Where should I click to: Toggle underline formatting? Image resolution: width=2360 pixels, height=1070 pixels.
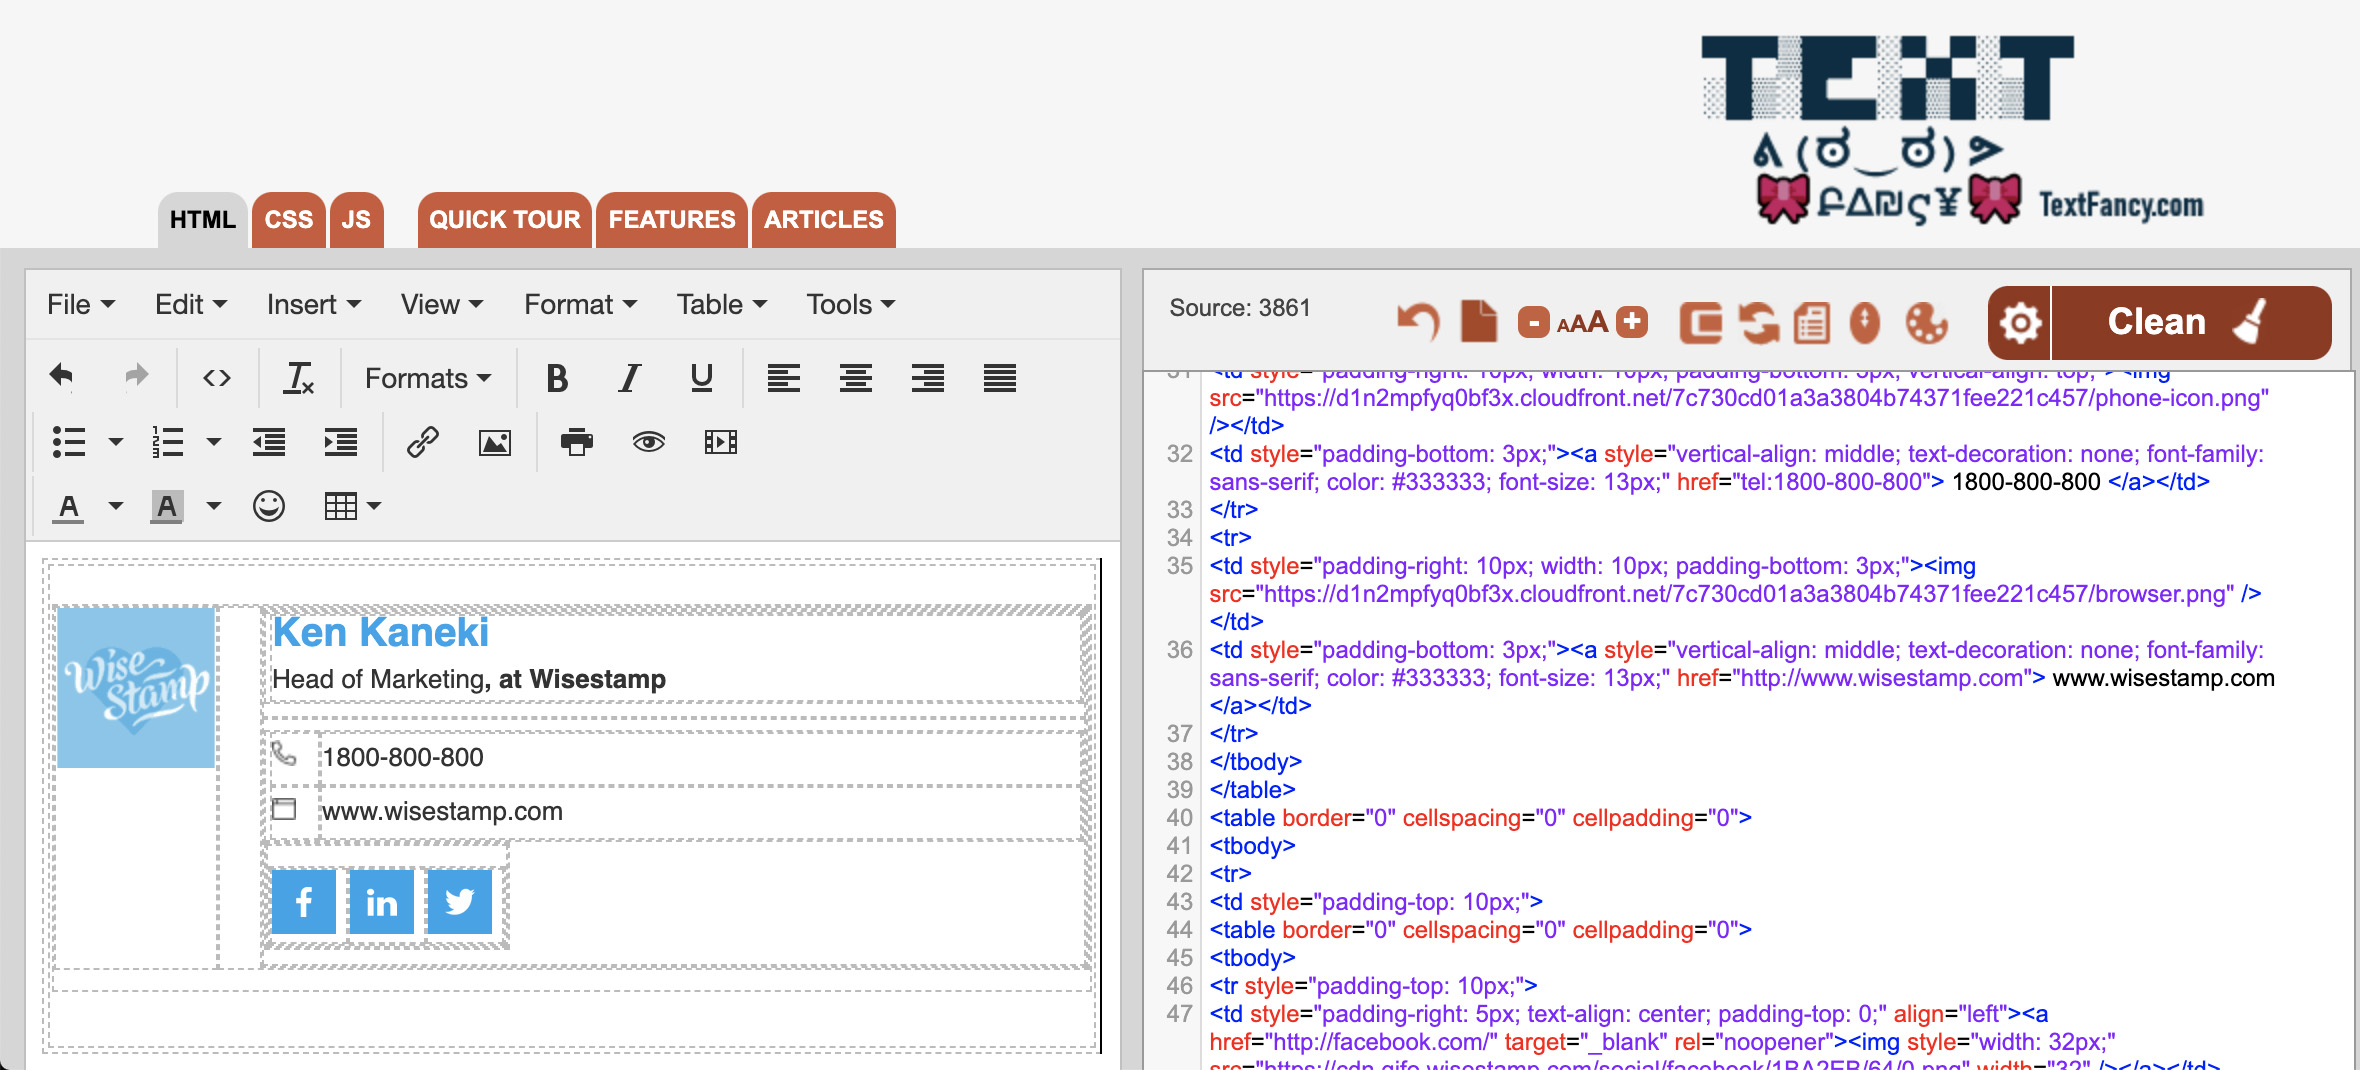click(x=701, y=378)
